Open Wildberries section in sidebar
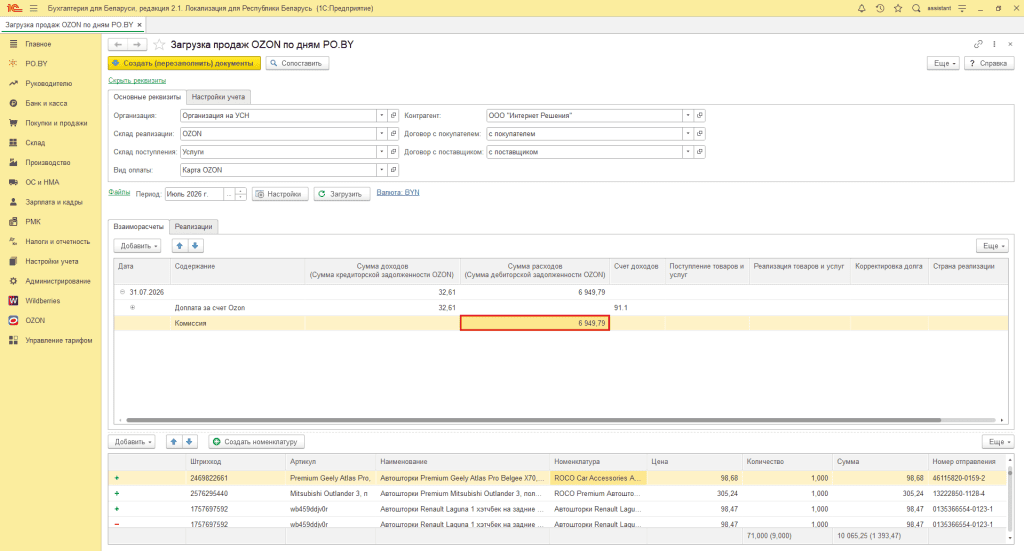Screen dimensions: 1024x551 coord(42,301)
